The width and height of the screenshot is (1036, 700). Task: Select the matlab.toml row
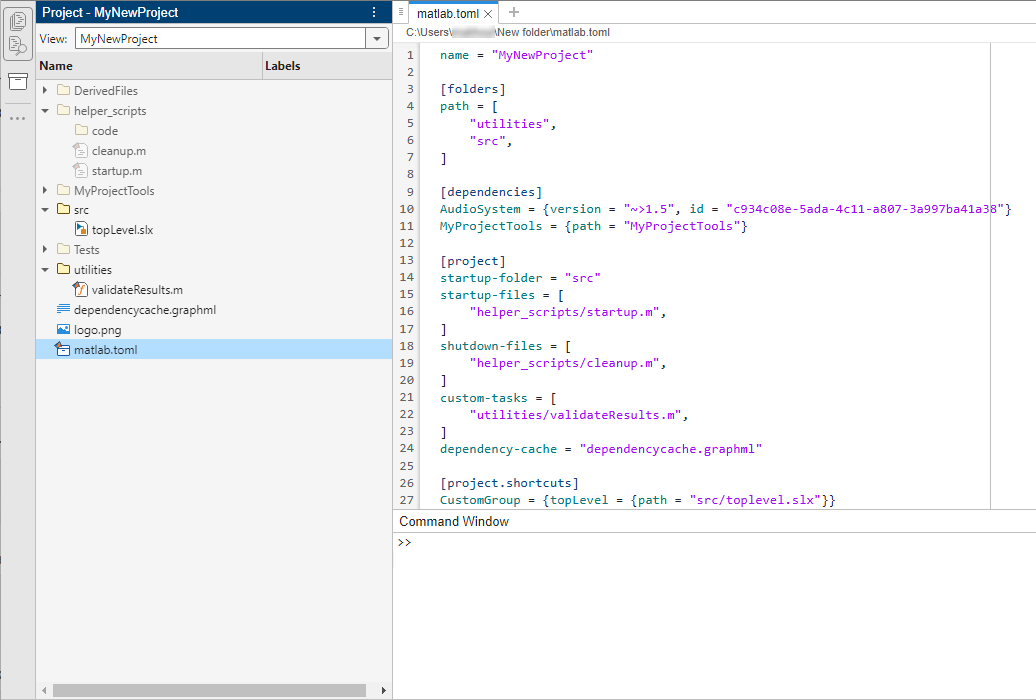click(214, 349)
